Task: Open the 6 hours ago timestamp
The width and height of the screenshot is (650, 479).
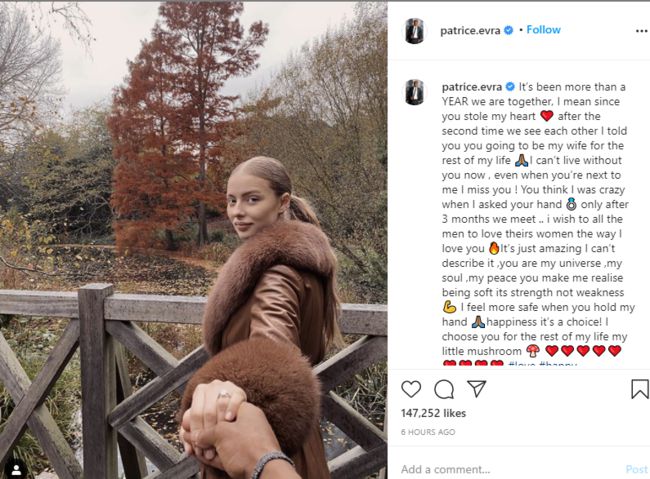Action: pyautogui.click(x=428, y=432)
